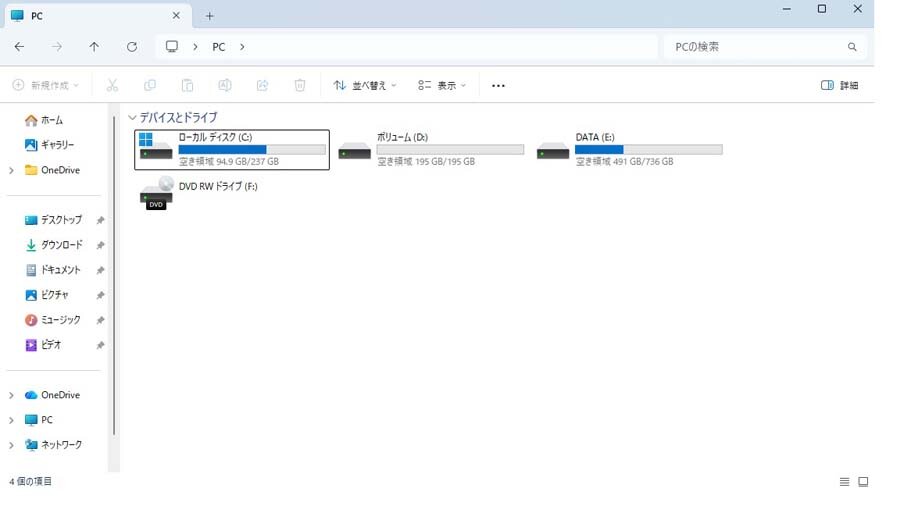This screenshot has width=900, height=506.
Task: Click the 4 個の項目 status text
Action: [30, 482]
